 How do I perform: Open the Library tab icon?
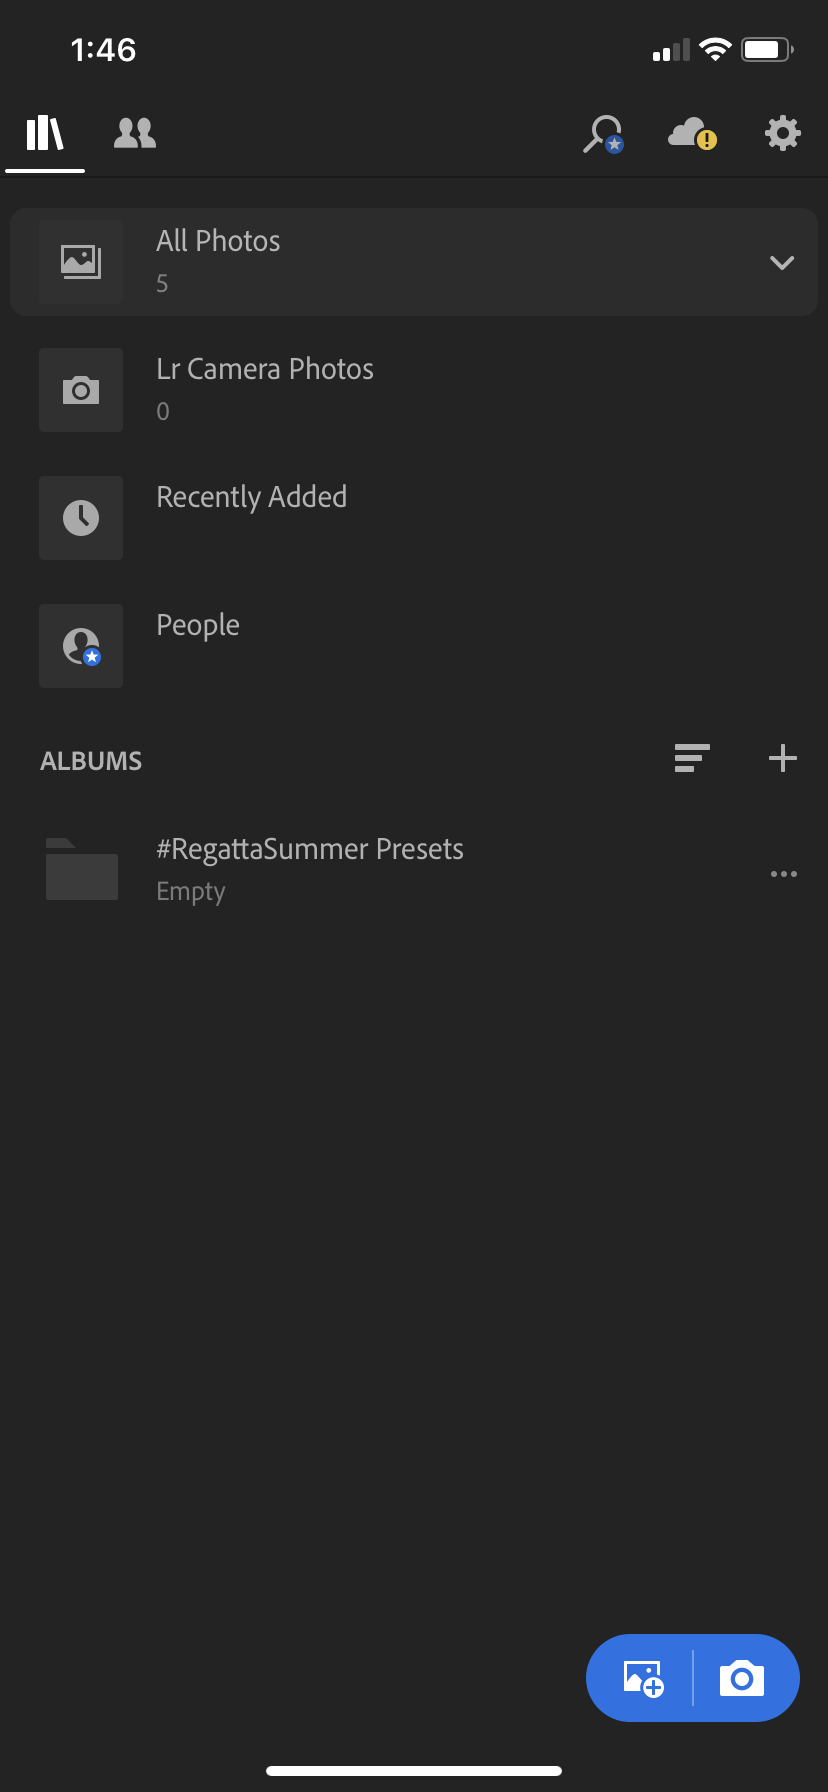click(45, 133)
